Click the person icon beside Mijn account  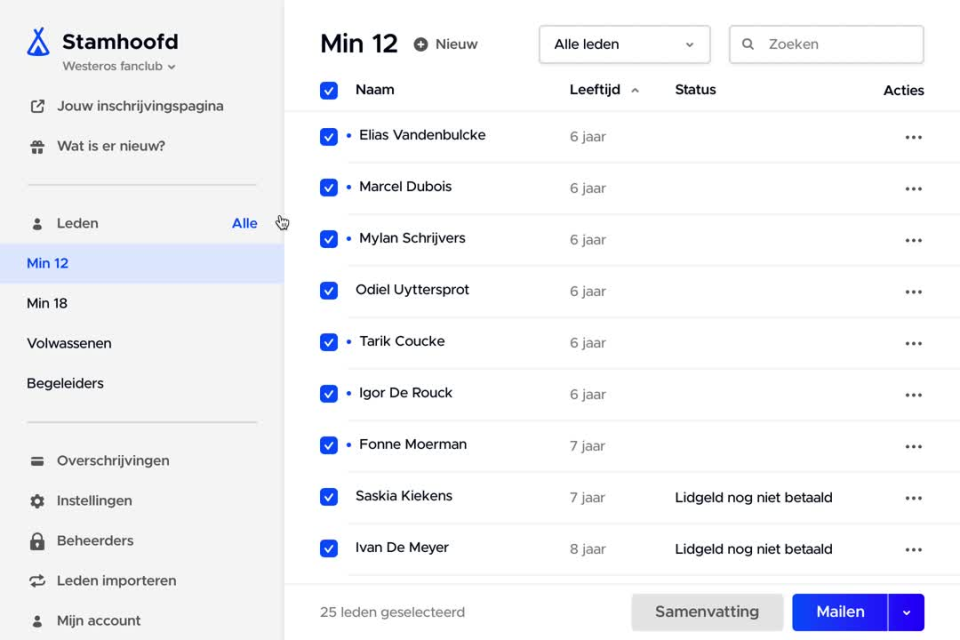[x=37, y=621]
